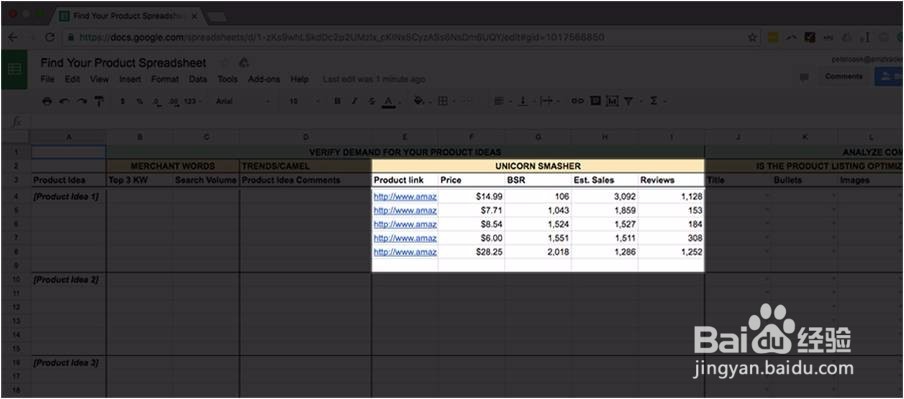Image resolution: width=904 pixels, height=399 pixels.
Task: Decrease decimal places
Action: (x=157, y=101)
